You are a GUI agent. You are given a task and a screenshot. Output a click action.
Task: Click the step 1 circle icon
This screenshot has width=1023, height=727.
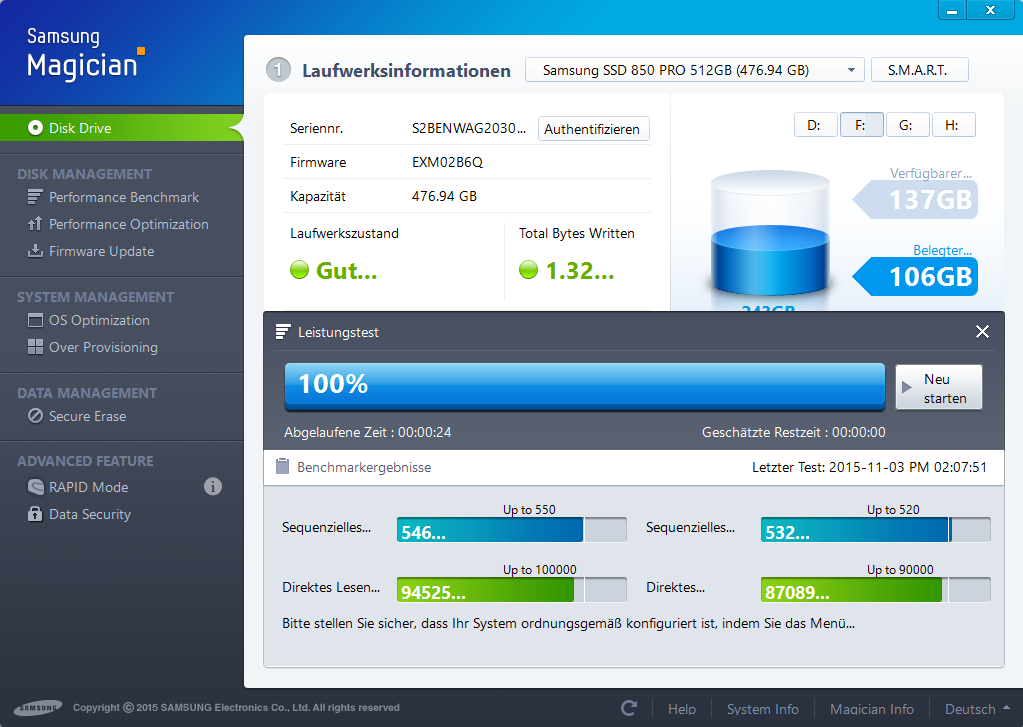click(x=279, y=70)
